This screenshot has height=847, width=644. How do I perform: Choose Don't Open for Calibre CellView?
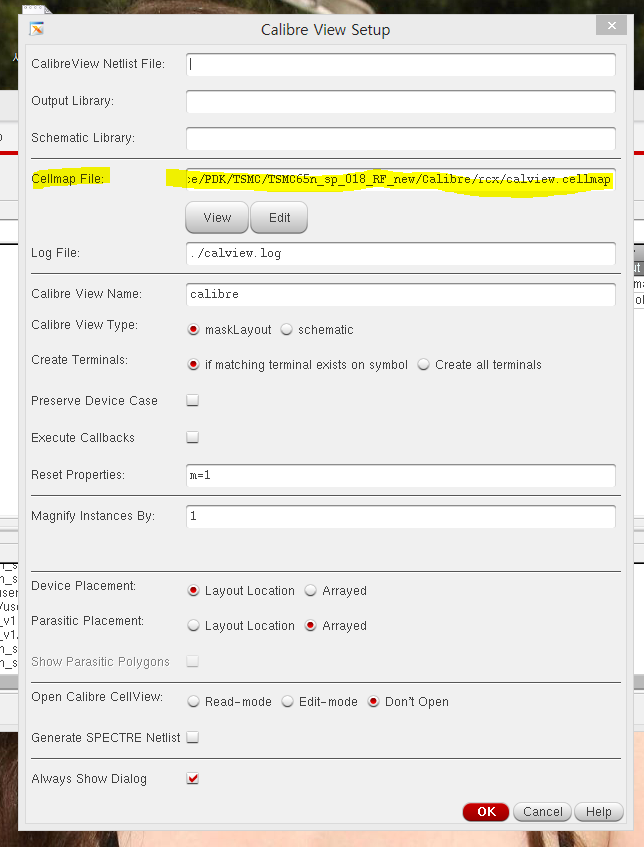click(373, 701)
